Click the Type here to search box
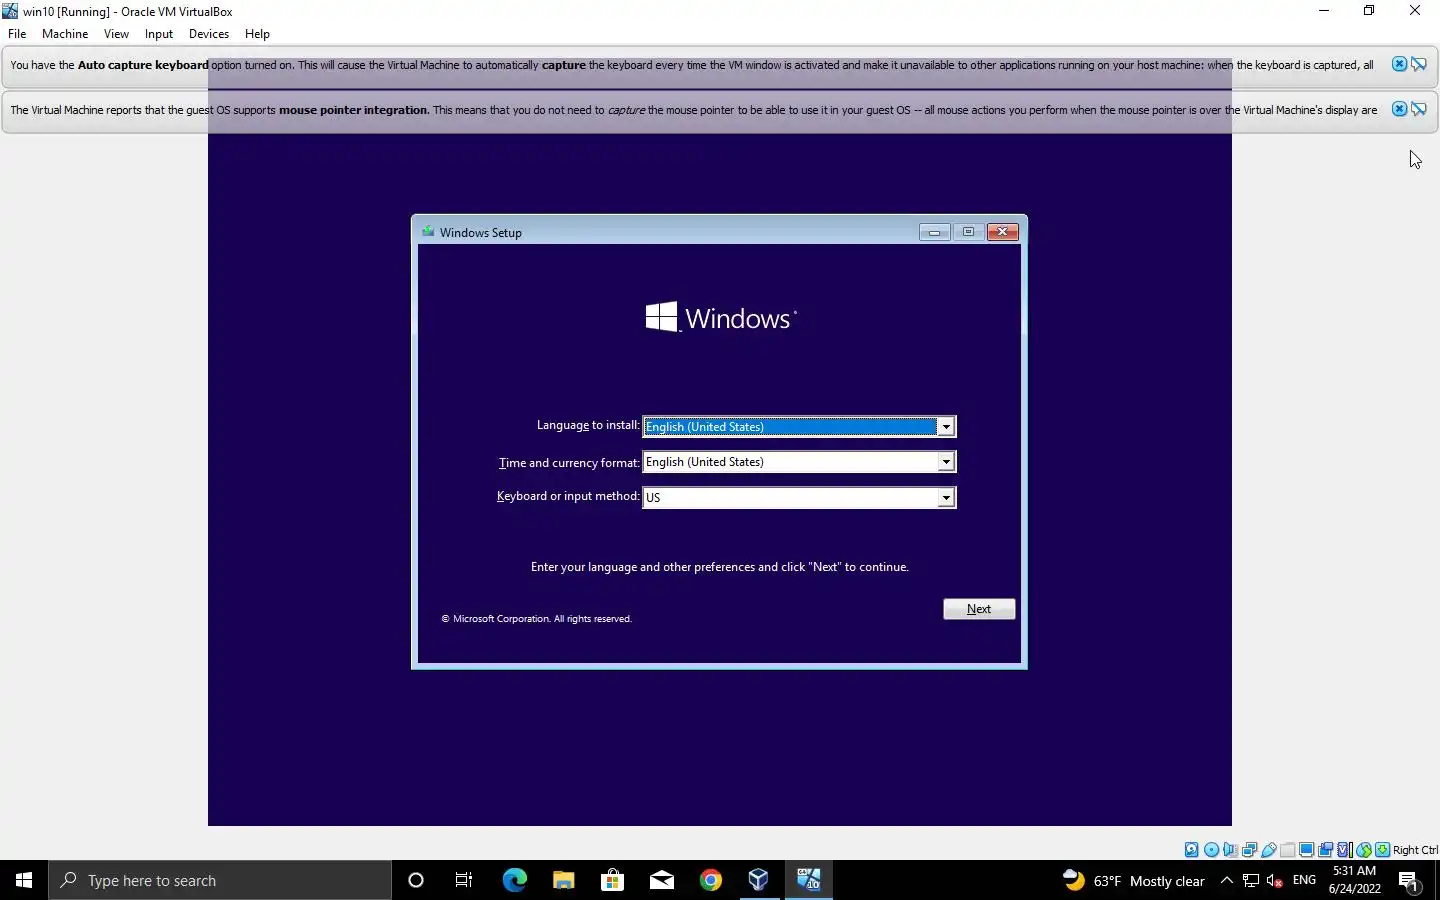 pyautogui.click(x=220, y=880)
